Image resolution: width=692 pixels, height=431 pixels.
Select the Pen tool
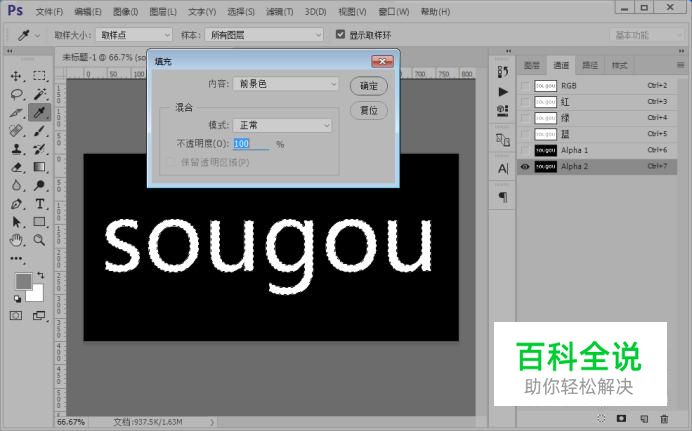pyautogui.click(x=16, y=204)
